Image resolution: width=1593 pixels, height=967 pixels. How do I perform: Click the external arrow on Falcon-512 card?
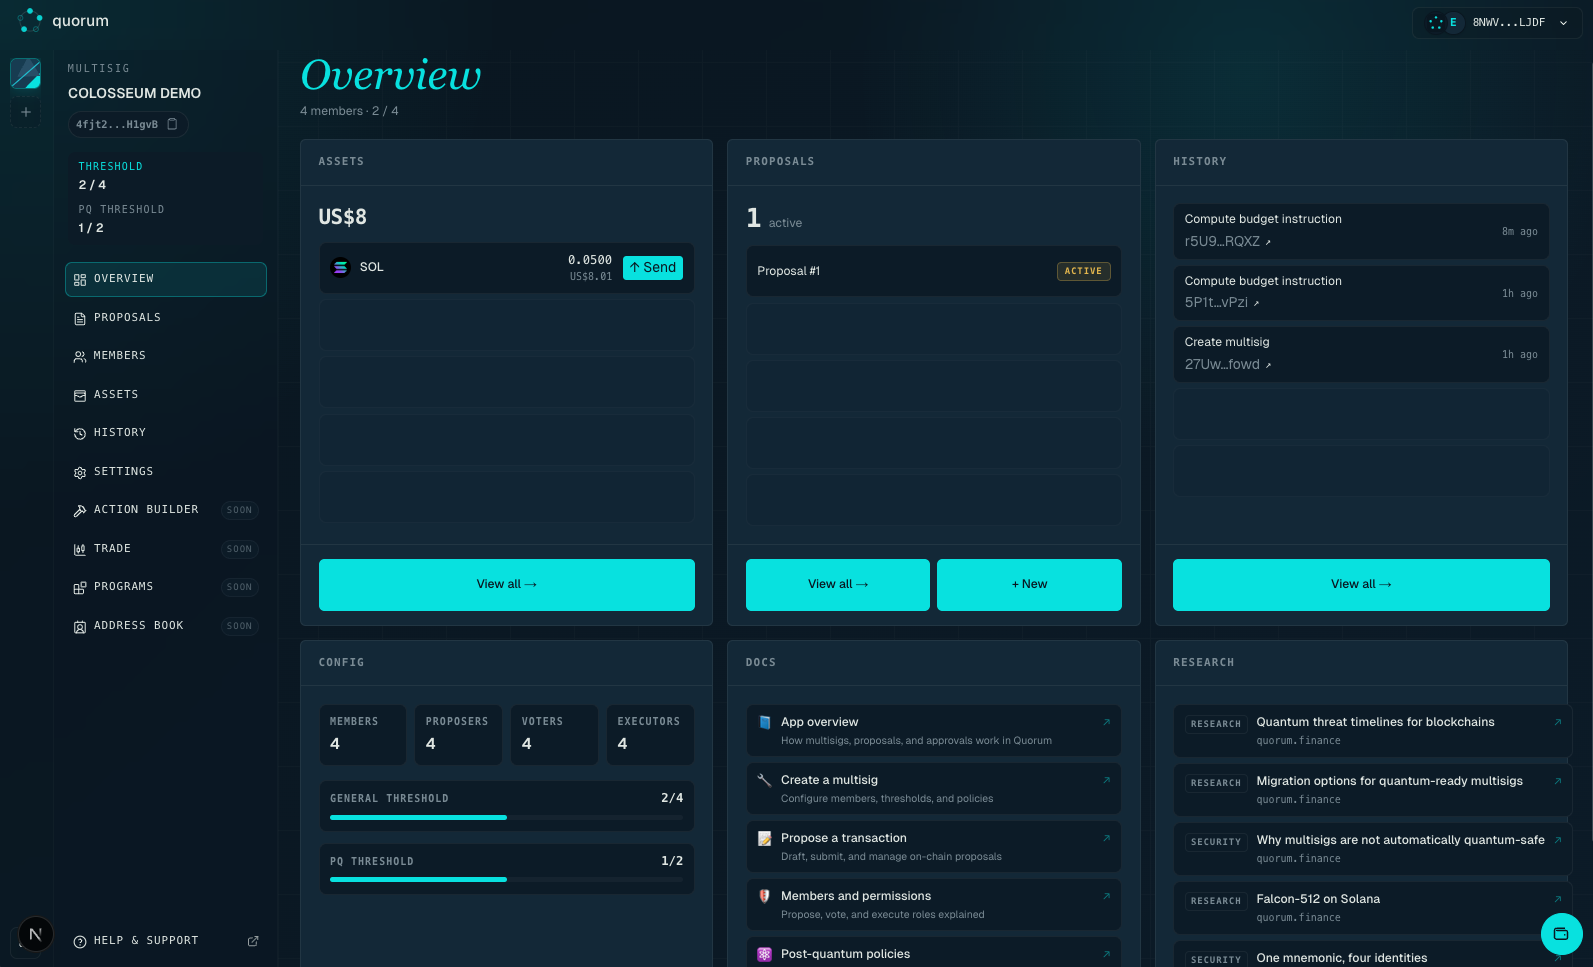pyautogui.click(x=1558, y=899)
